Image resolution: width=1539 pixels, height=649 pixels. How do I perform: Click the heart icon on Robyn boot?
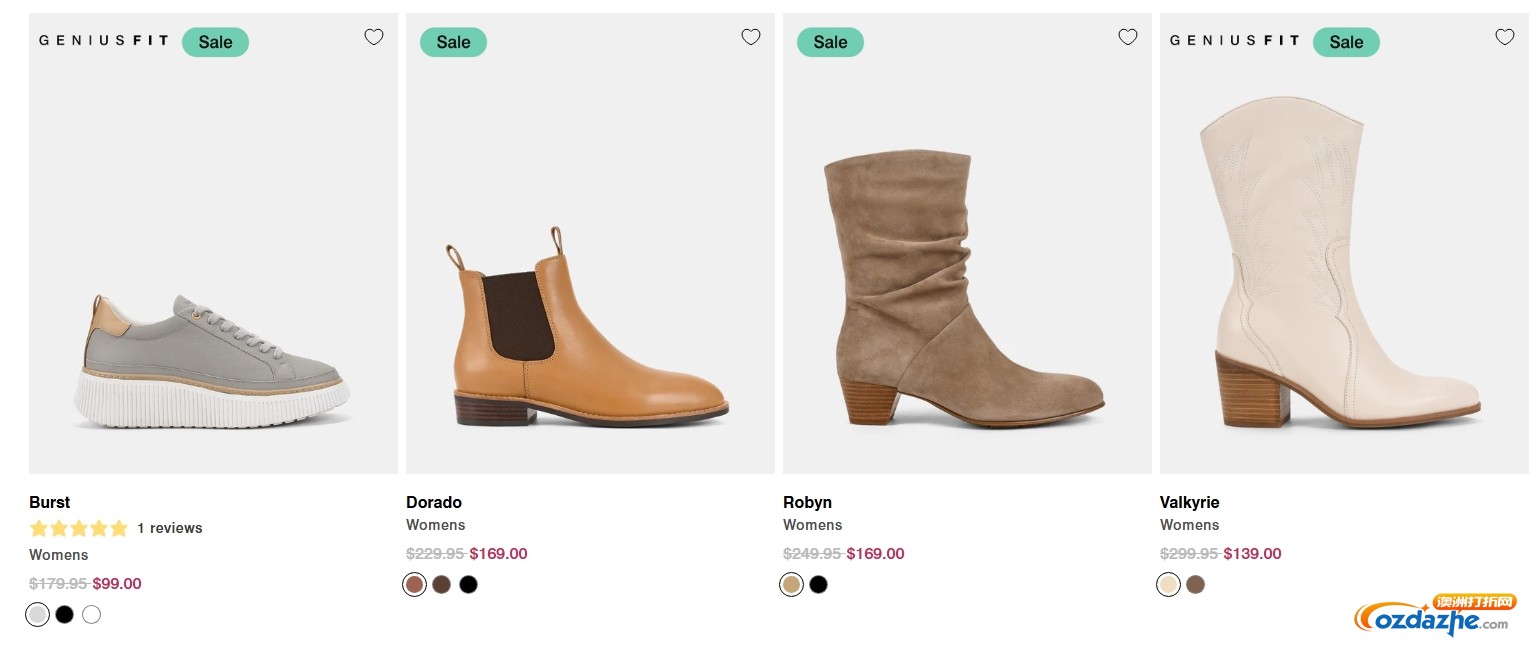pos(1127,37)
